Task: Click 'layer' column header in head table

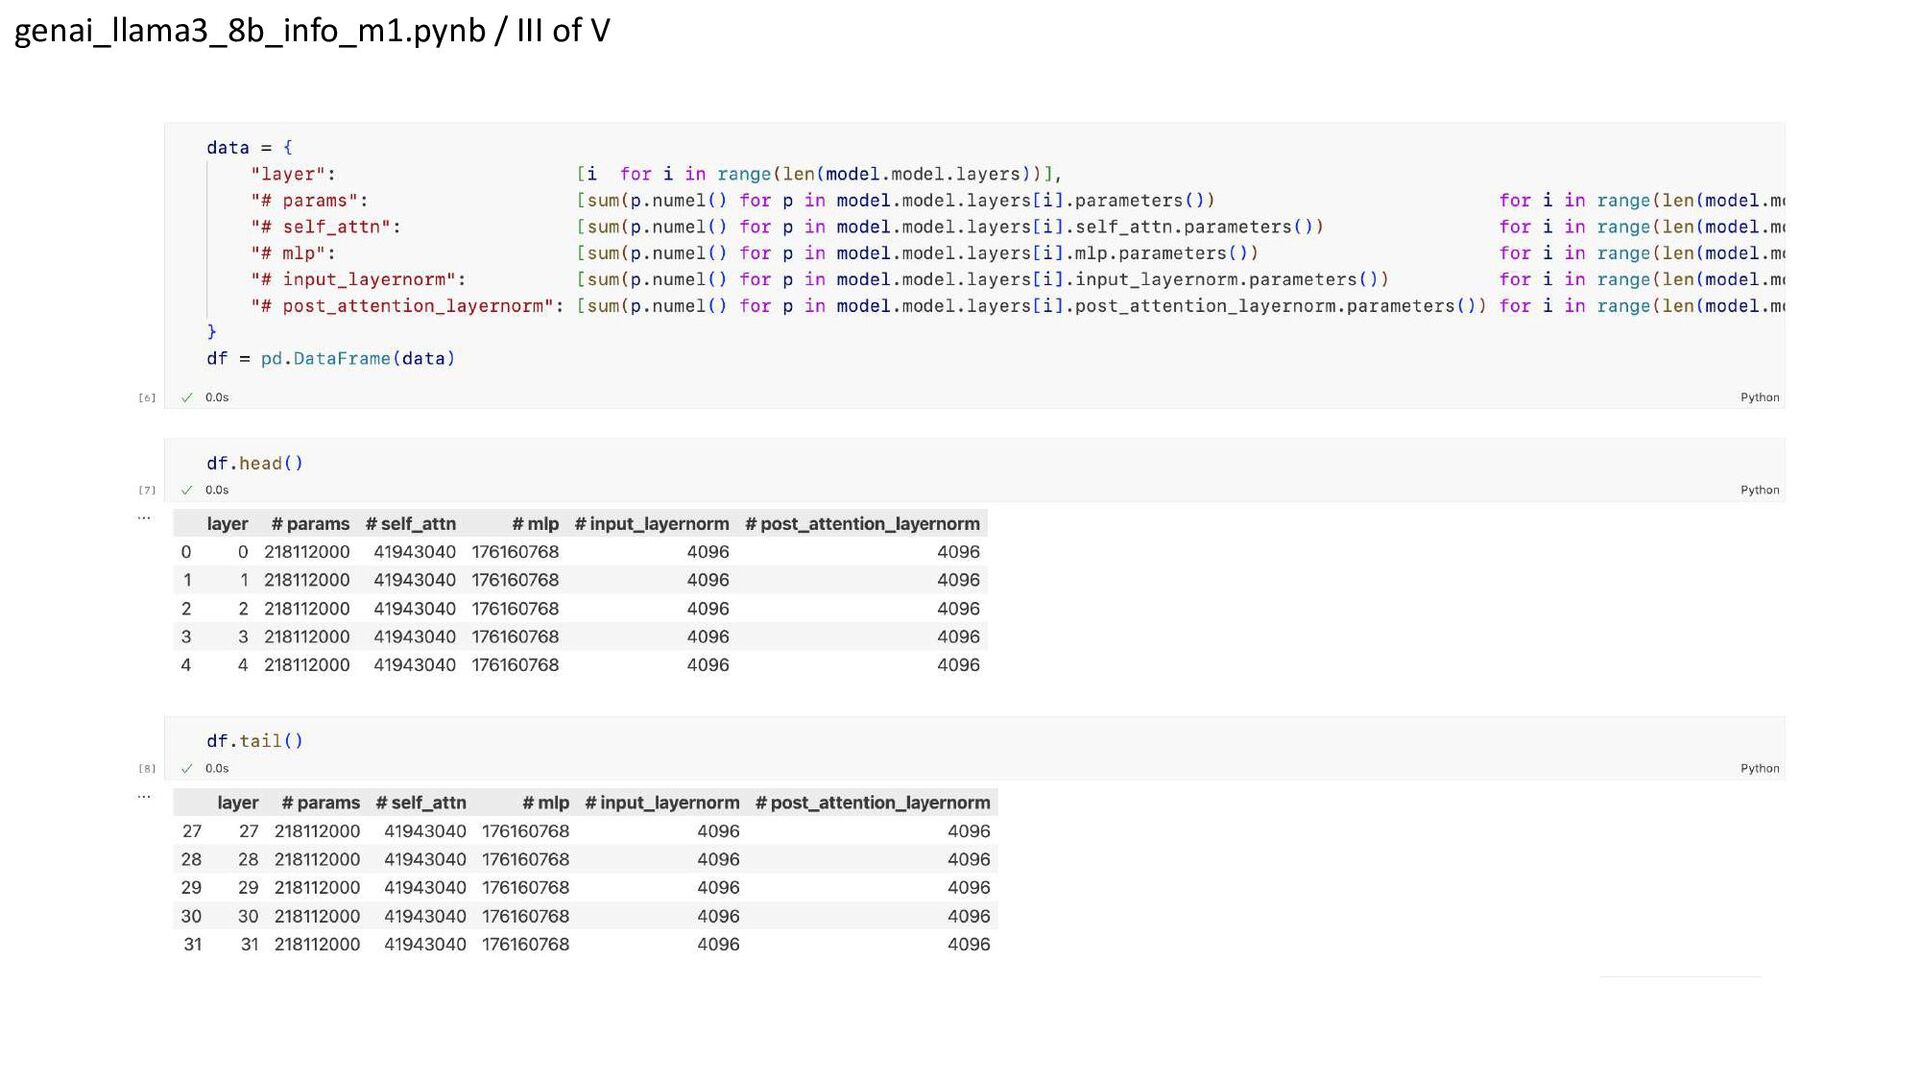Action: coord(227,524)
